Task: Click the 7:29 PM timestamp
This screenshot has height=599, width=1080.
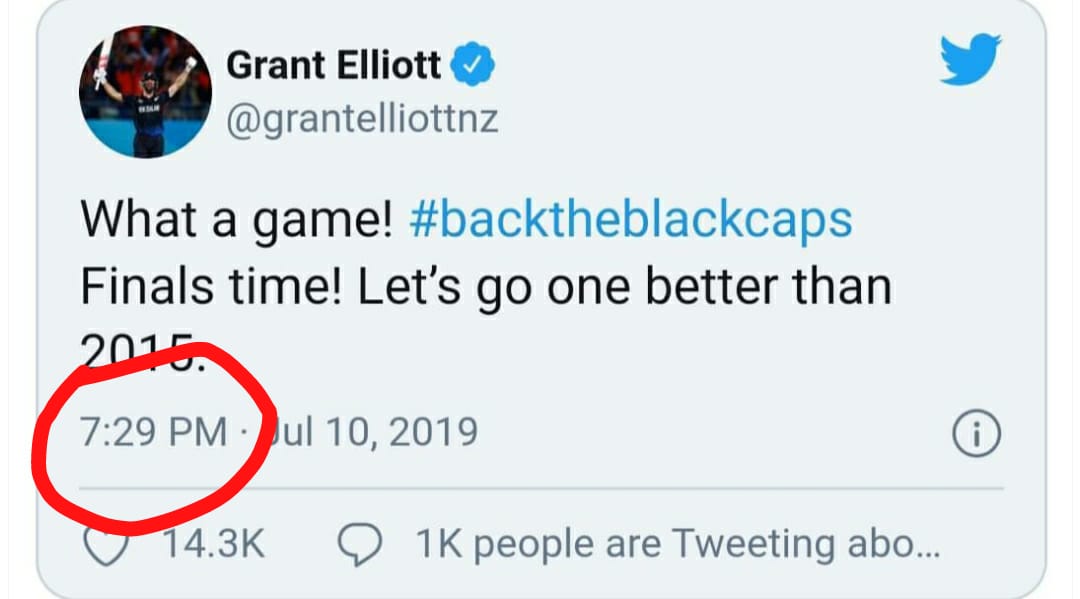Action: [153, 433]
